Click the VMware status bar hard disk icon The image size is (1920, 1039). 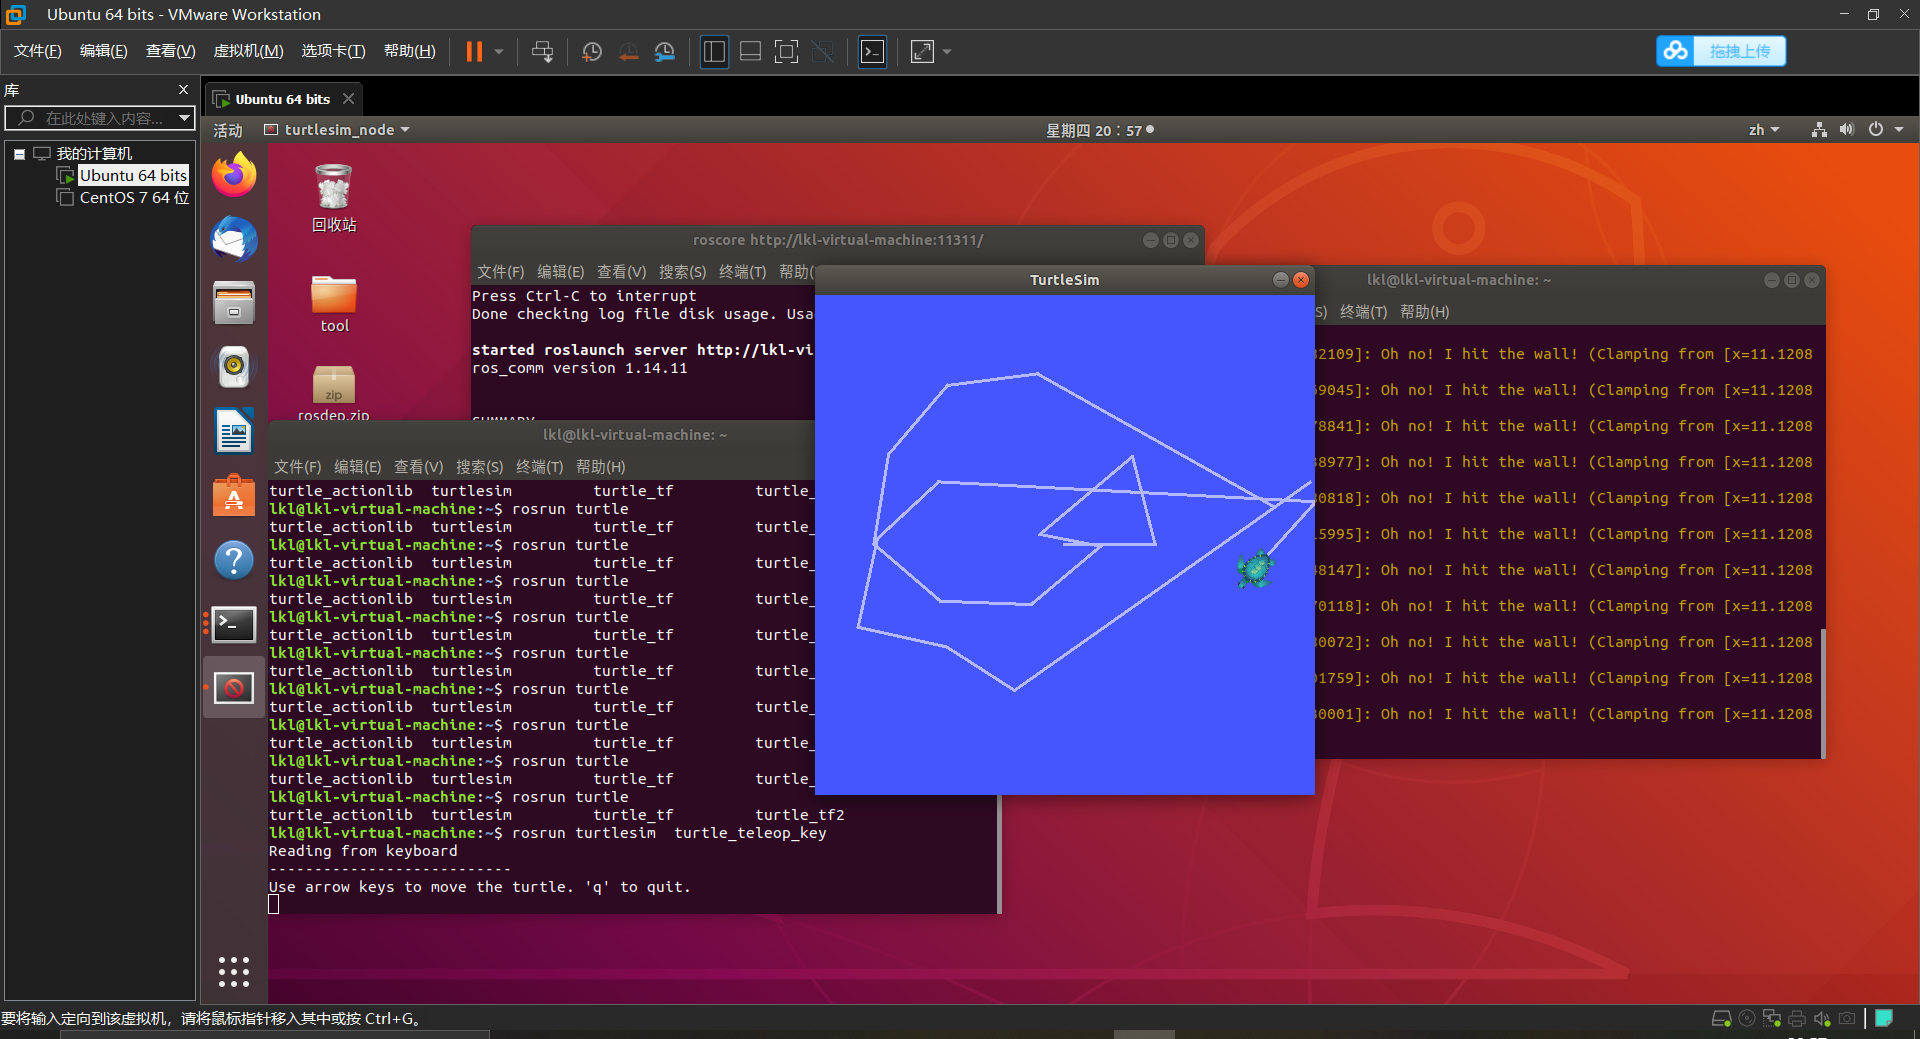pyautogui.click(x=1721, y=1018)
